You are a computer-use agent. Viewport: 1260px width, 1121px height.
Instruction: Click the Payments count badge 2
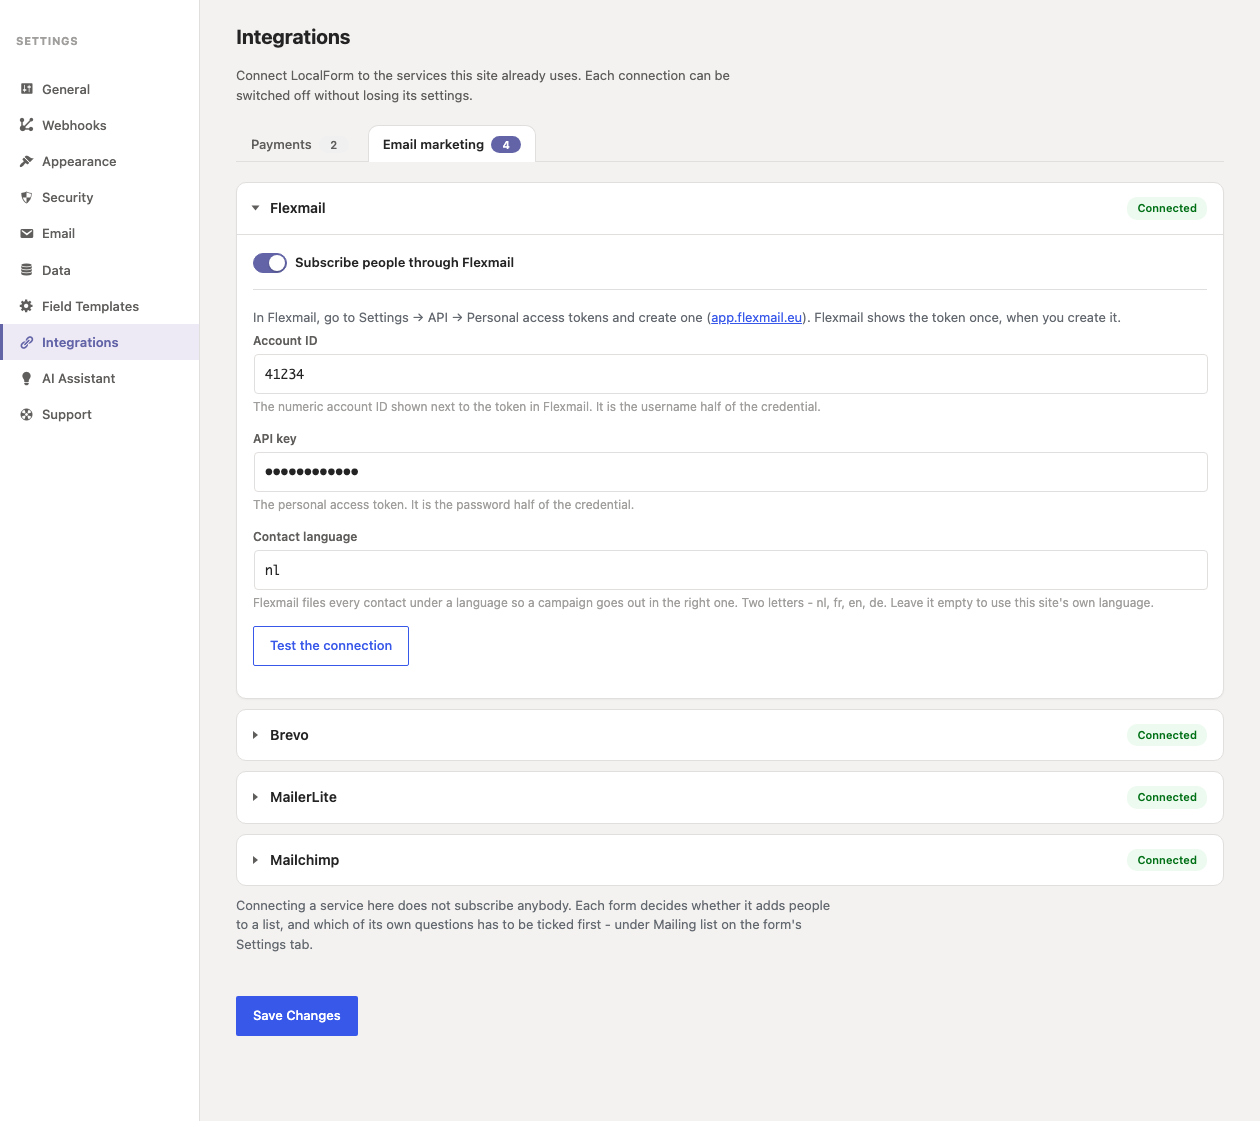click(x=334, y=145)
